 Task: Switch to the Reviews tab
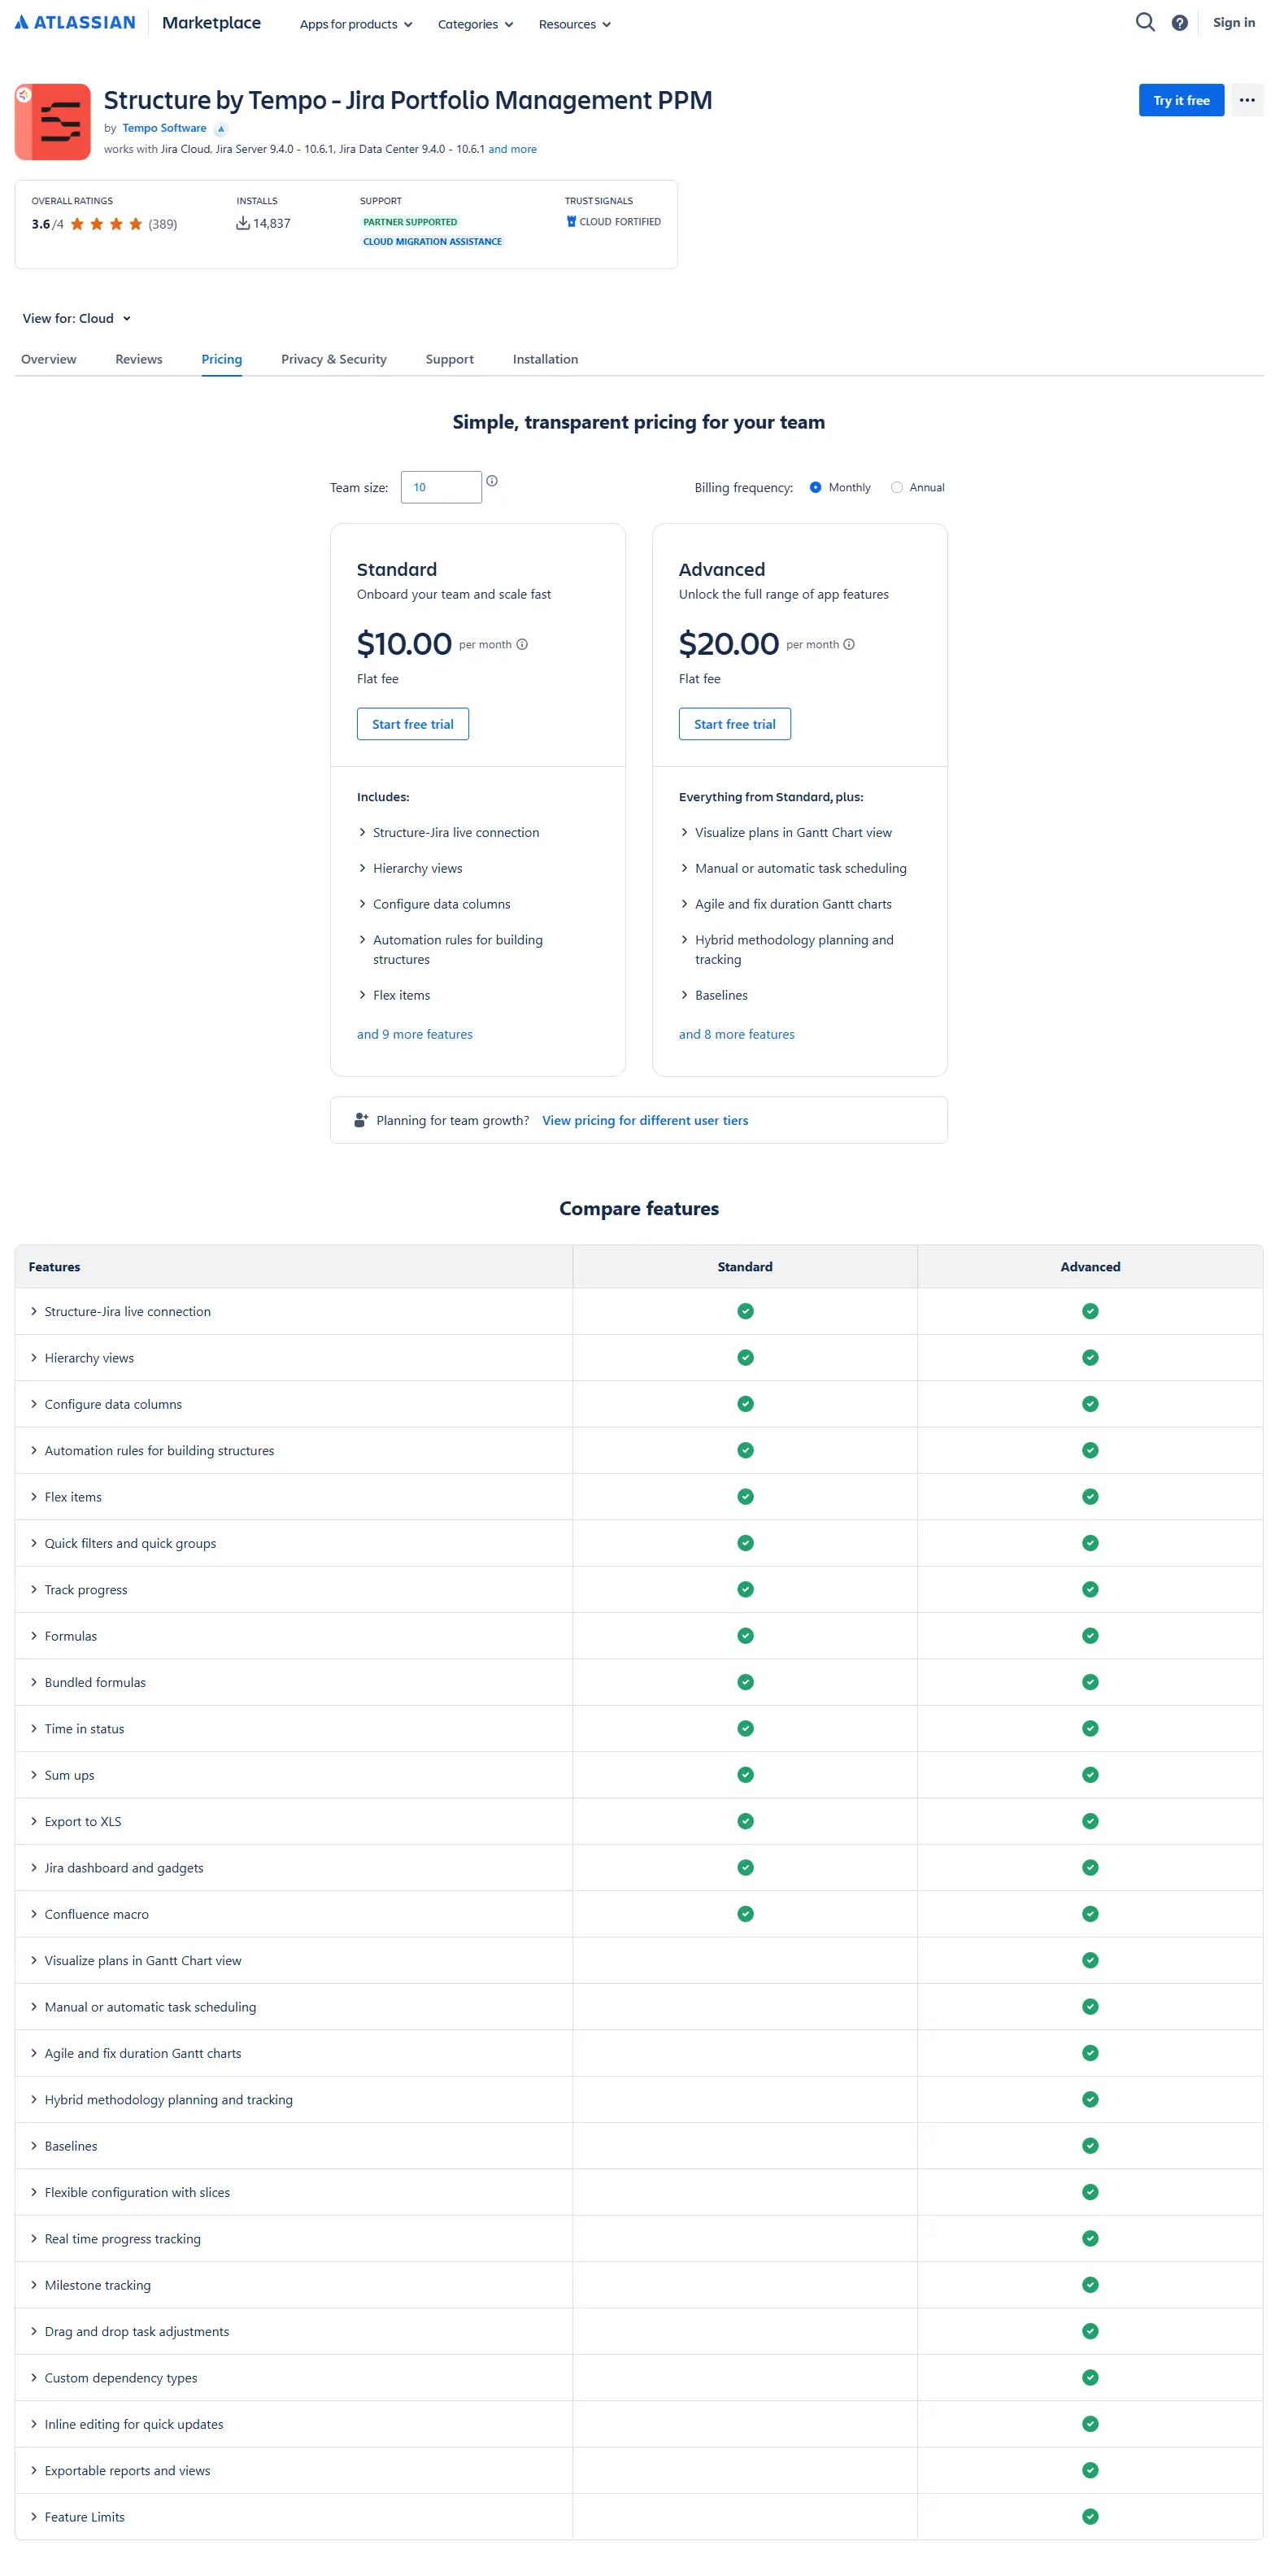tap(138, 359)
